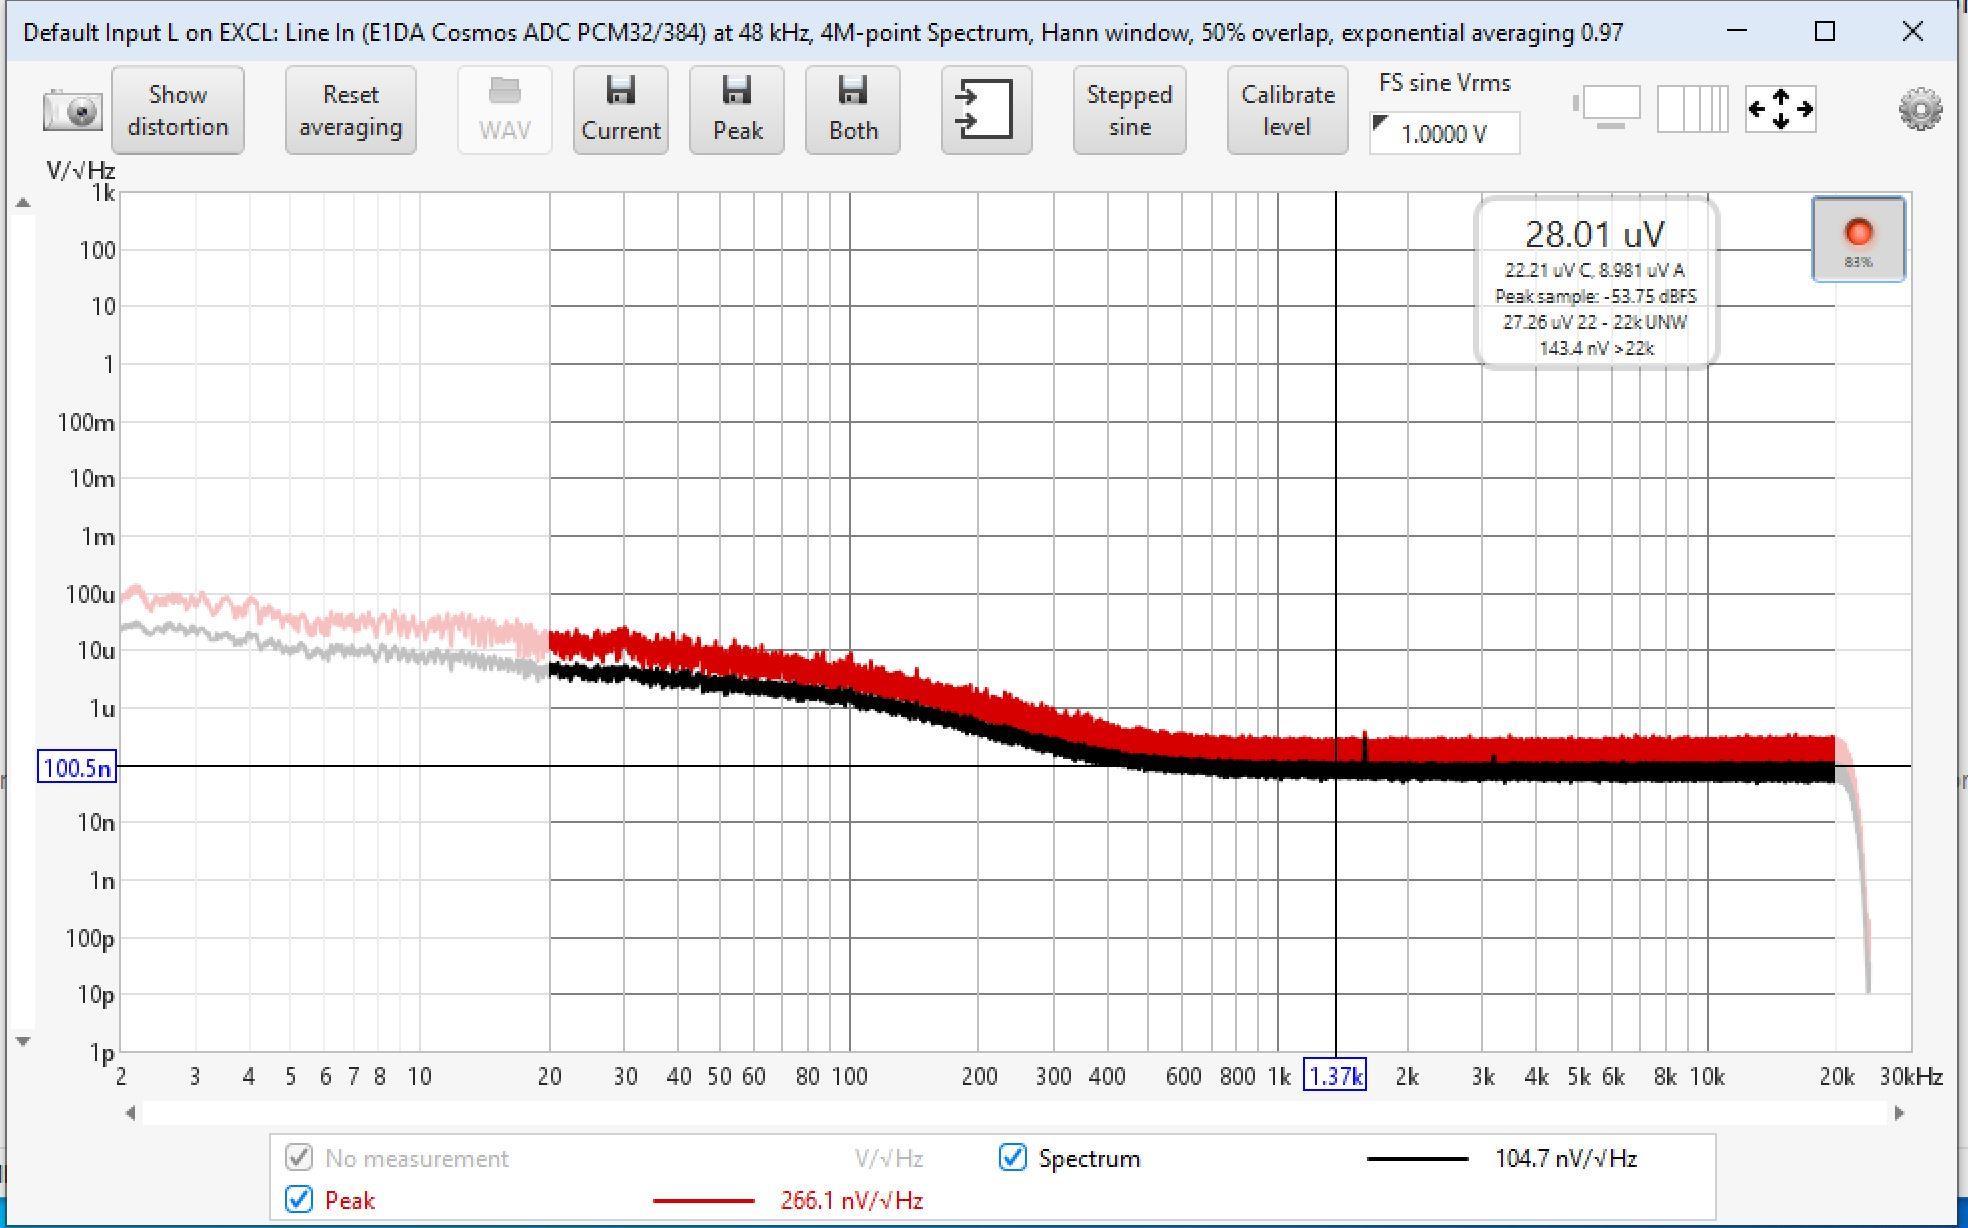The height and width of the screenshot is (1228, 1968).
Task: Minimize the spectrum window
Action: 1738,31
